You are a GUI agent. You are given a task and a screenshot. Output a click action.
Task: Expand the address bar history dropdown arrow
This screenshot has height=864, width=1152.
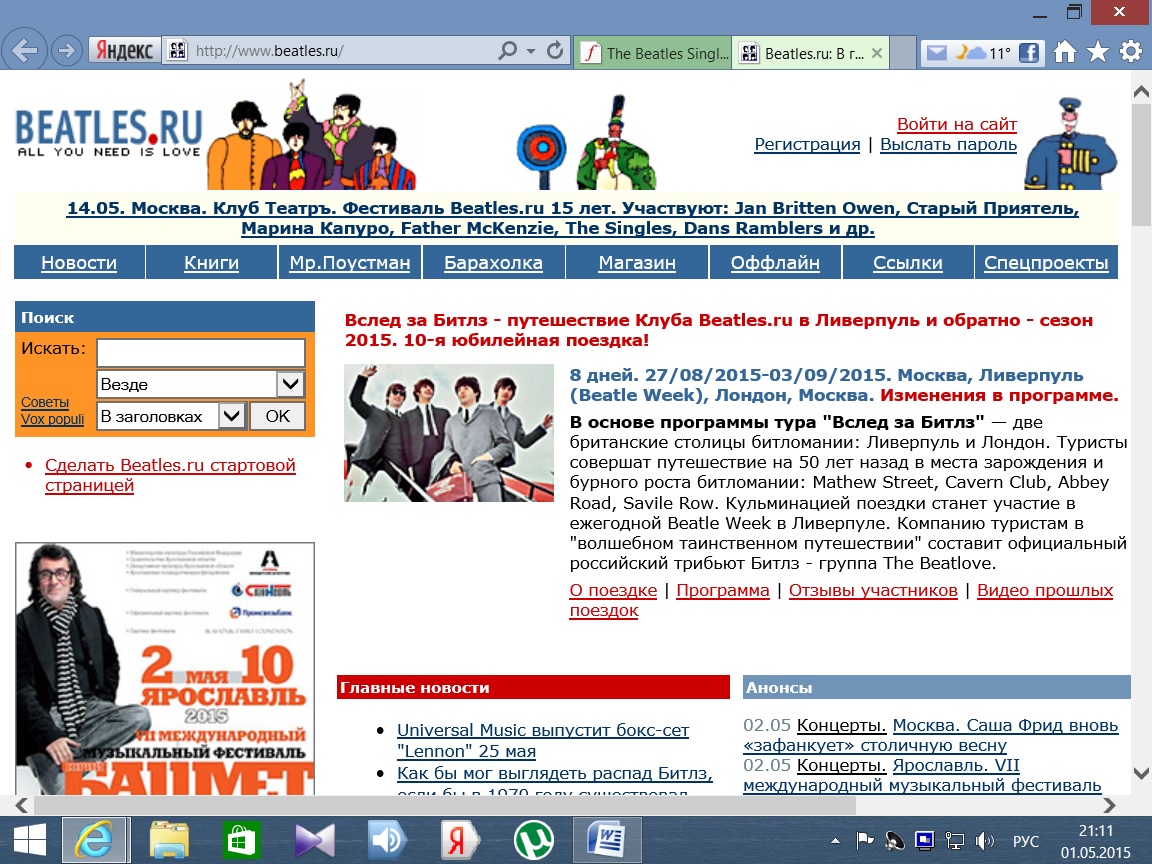click(531, 51)
